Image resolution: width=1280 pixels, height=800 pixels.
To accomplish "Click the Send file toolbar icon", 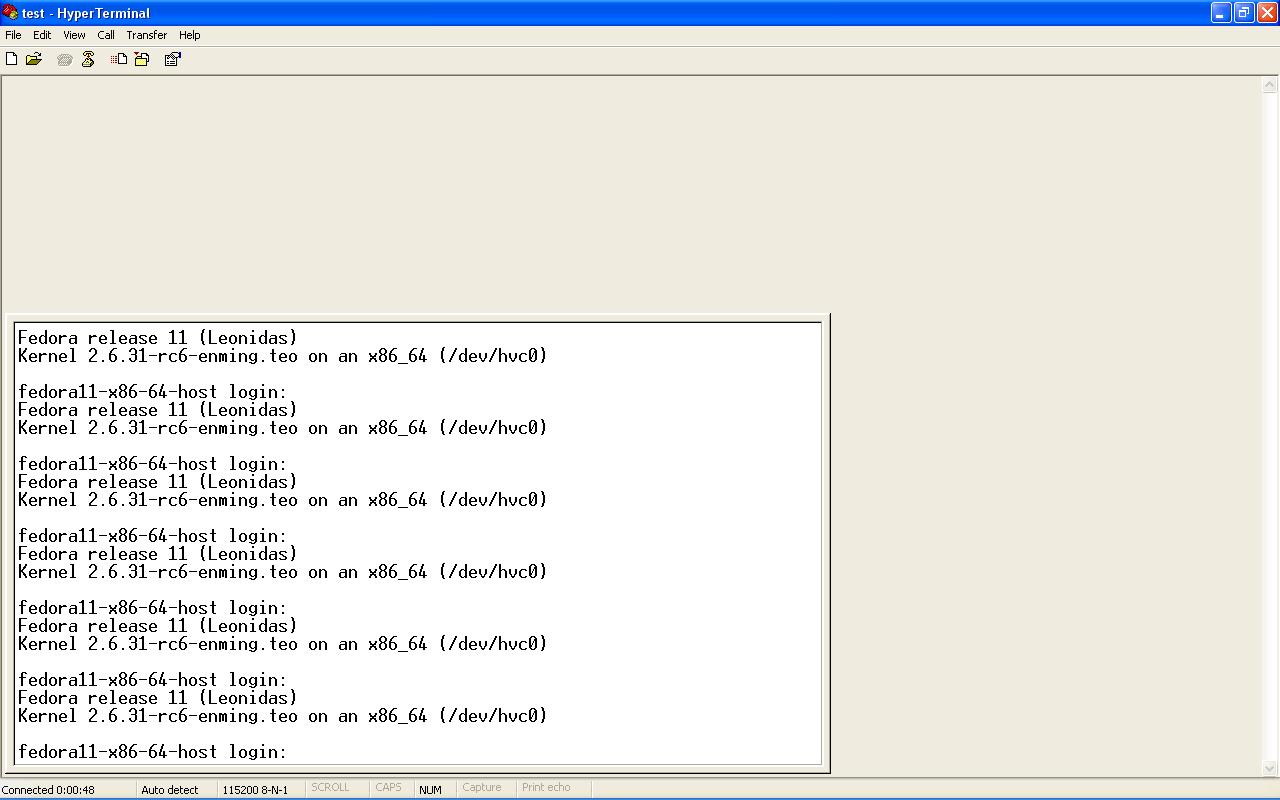I will [119, 59].
